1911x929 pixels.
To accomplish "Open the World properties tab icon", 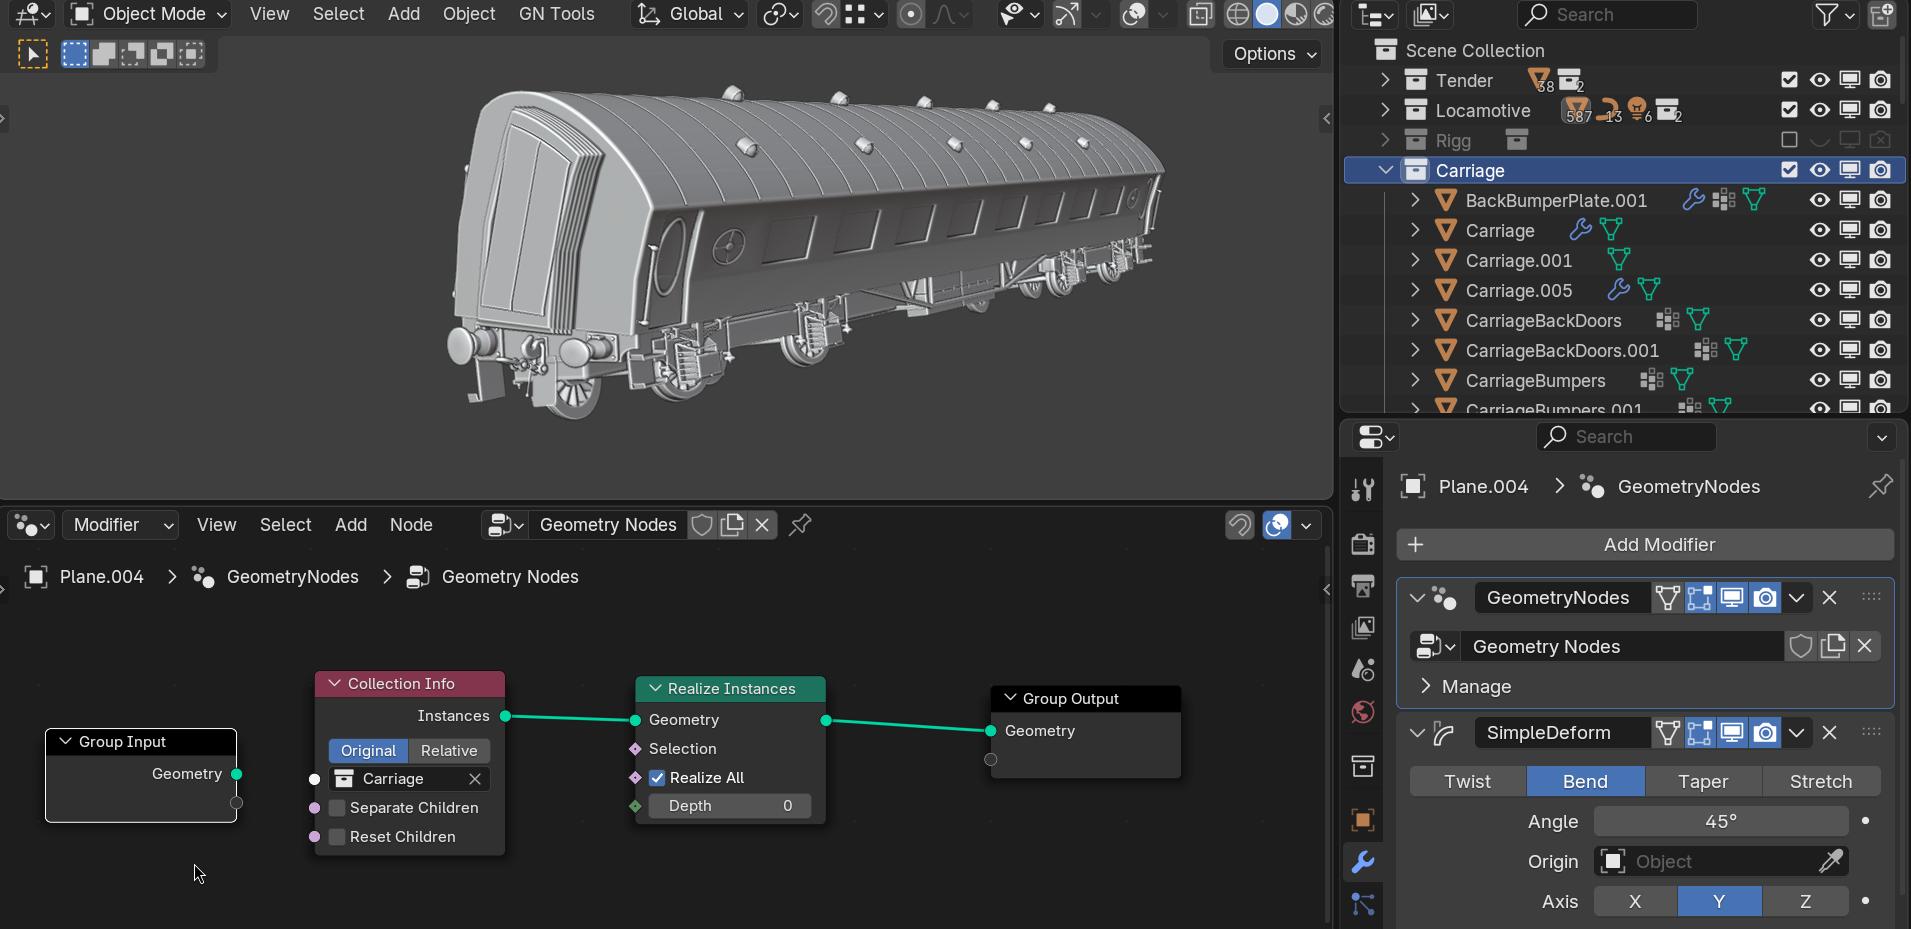I will coord(1362,712).
